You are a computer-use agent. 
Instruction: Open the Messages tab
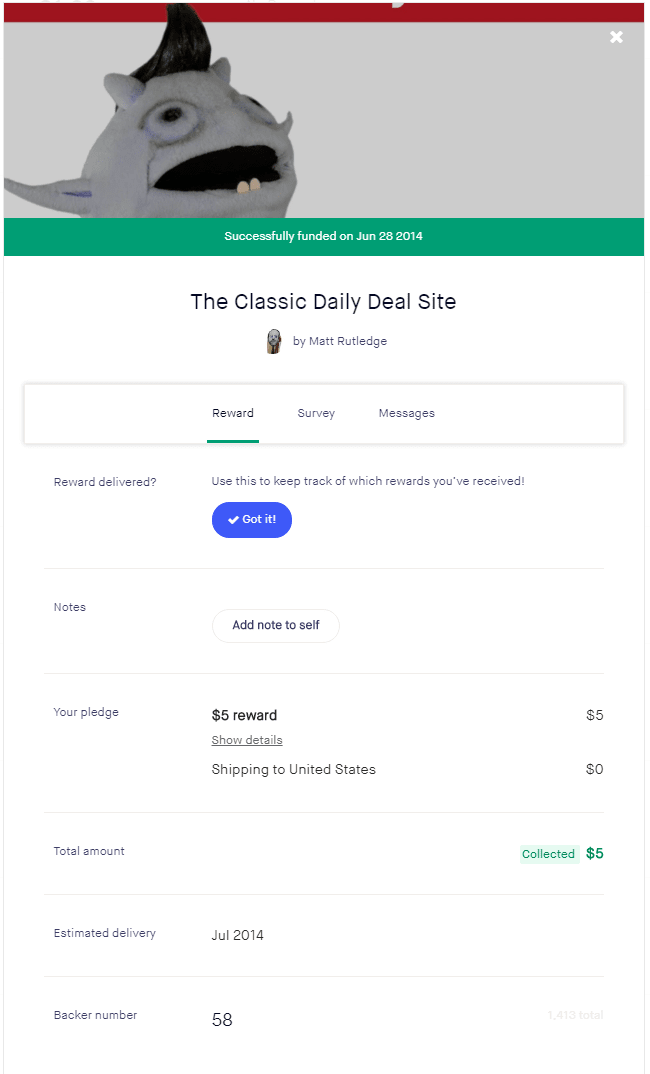(406, 413)
